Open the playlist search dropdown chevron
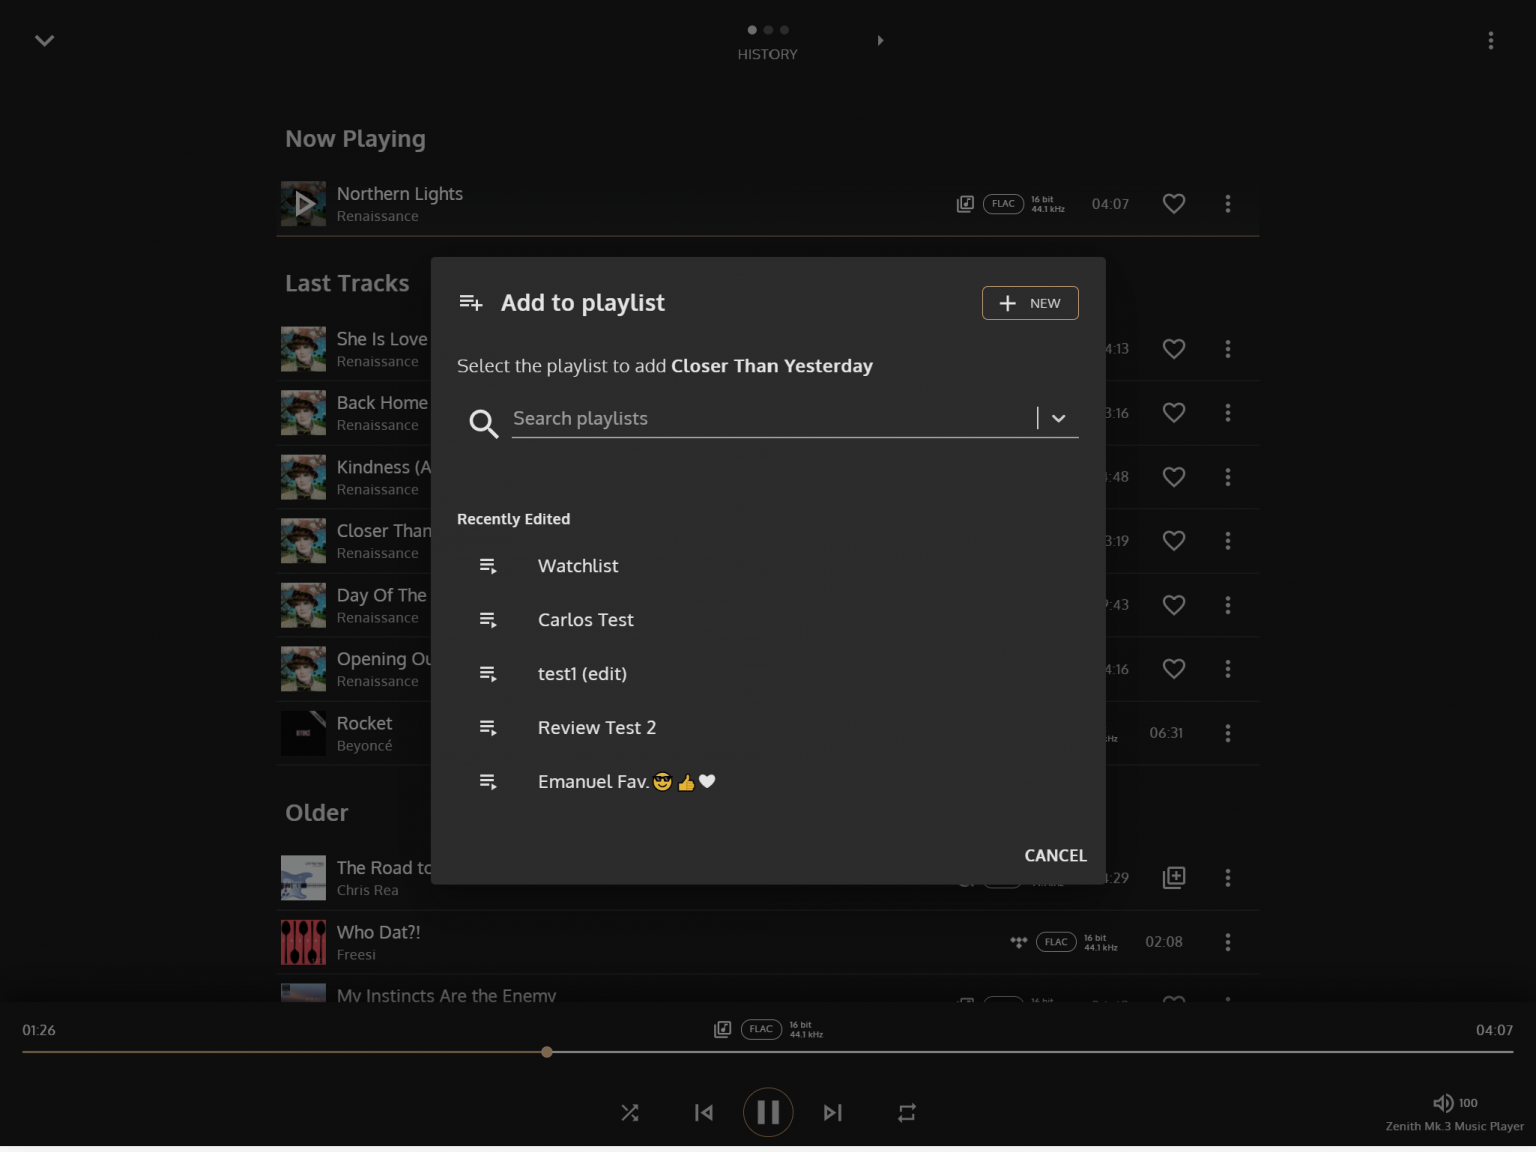This screenshot has width=1536, height=1152. pos(1059,418)
